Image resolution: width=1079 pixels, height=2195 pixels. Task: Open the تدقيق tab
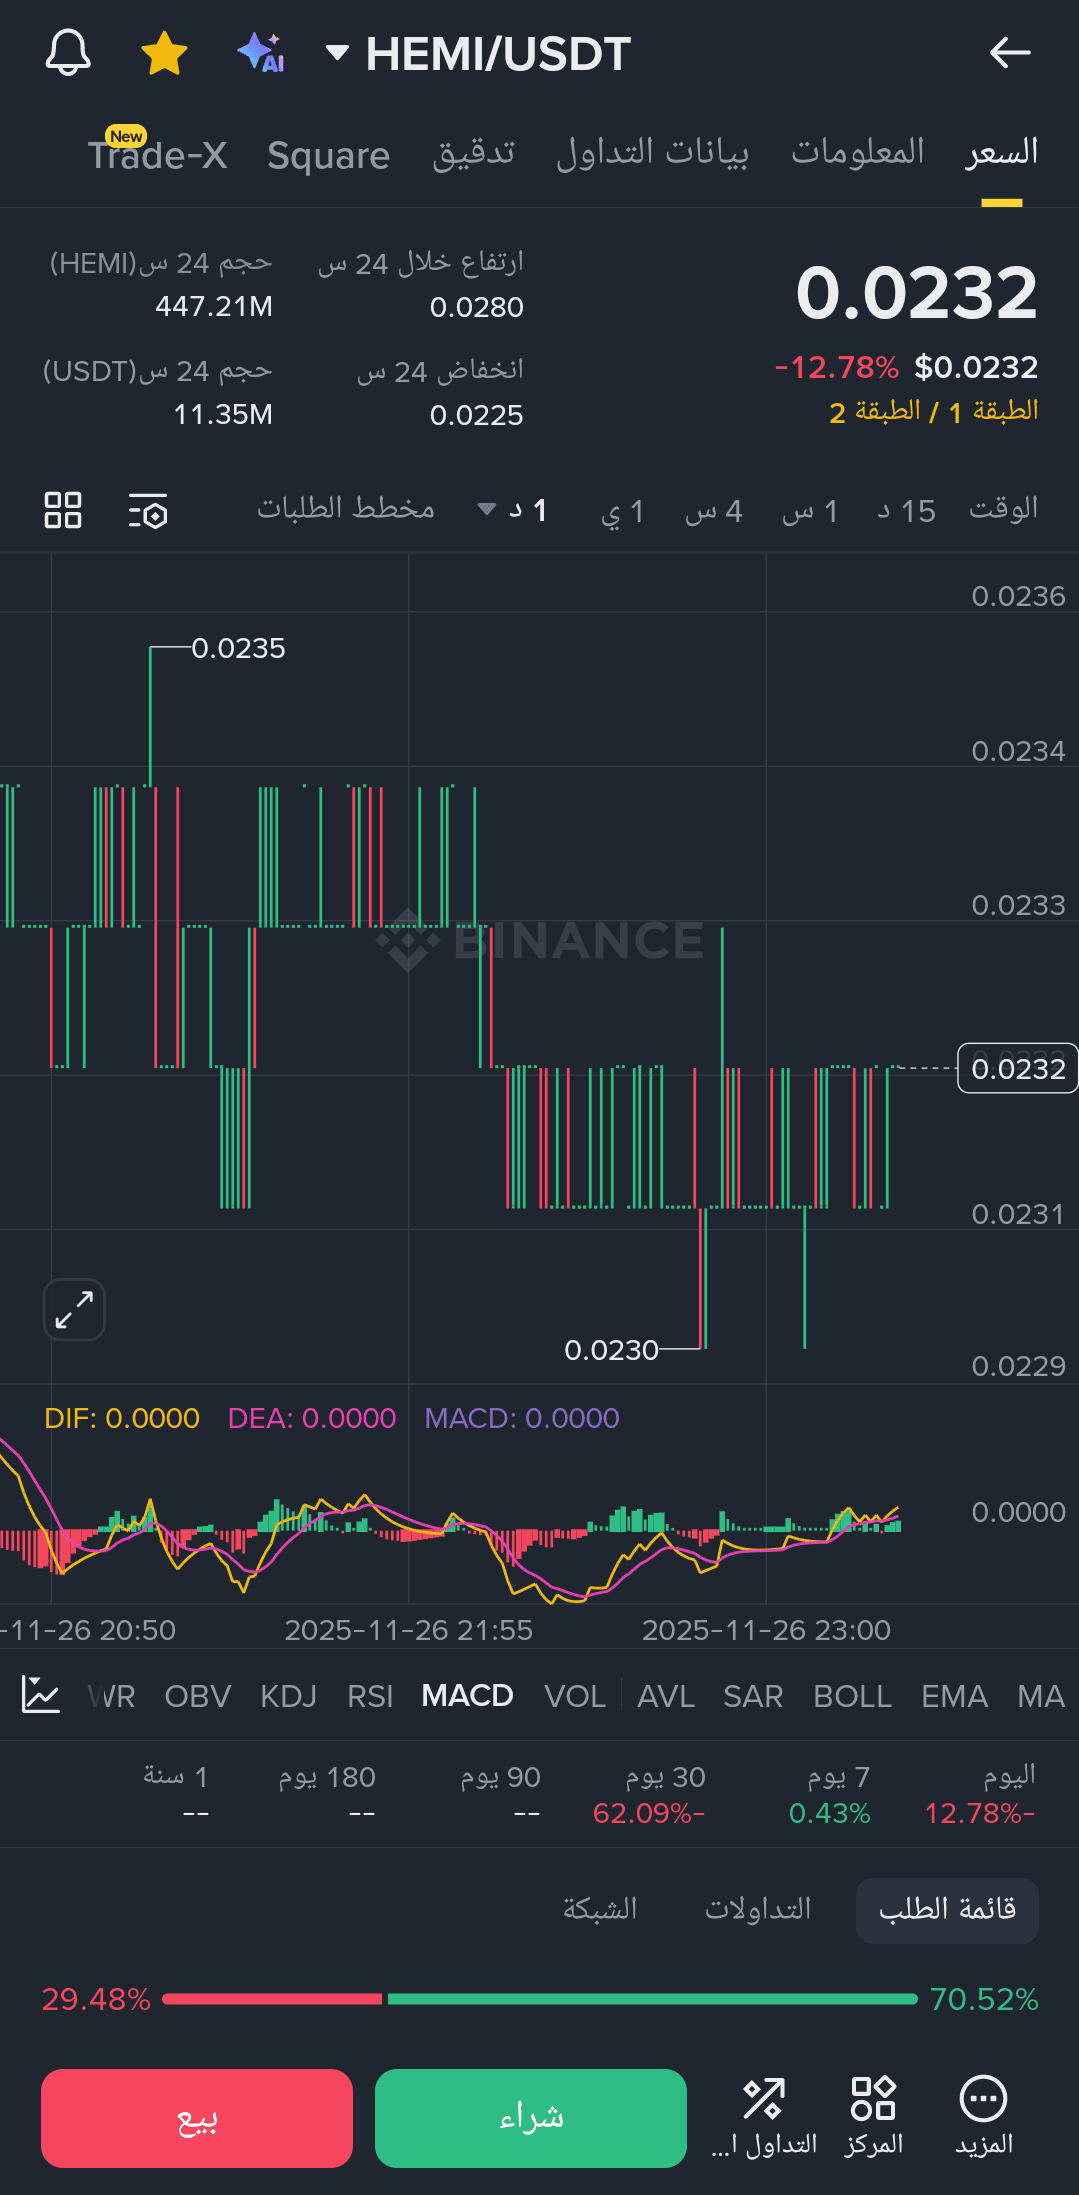(x=473, y=154)
